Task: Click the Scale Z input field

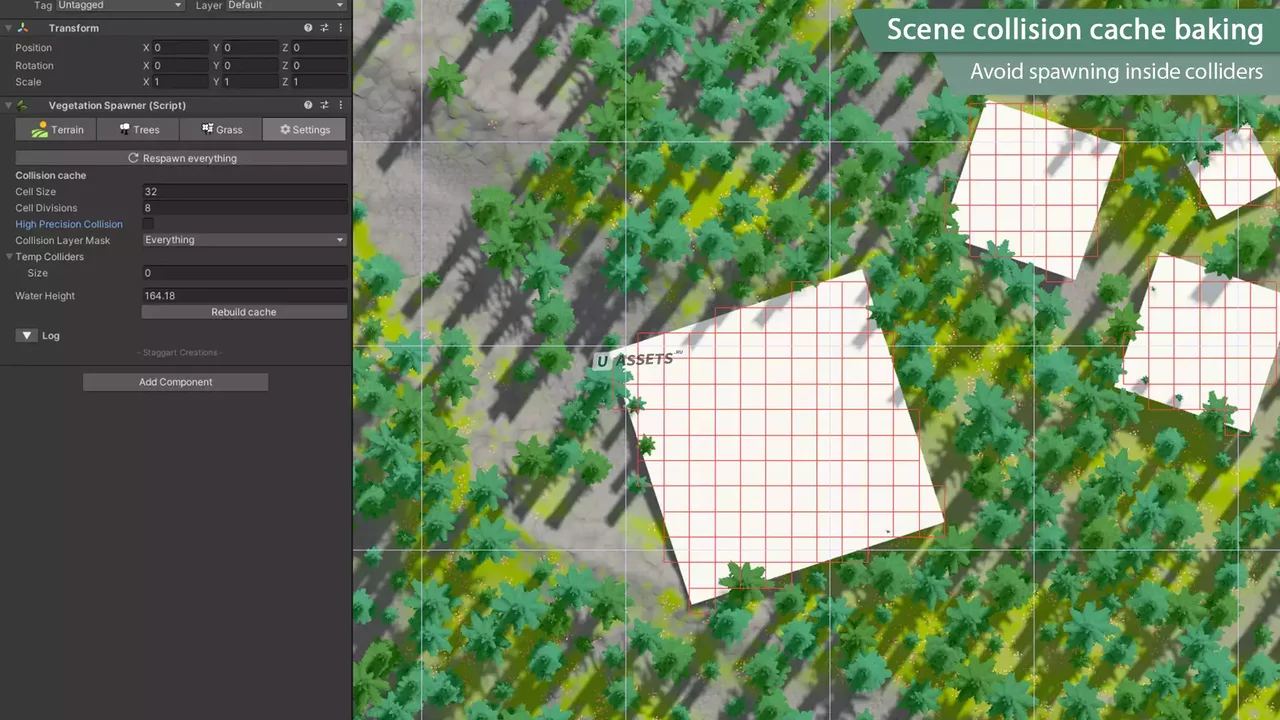Action: [x=319, y=82]
